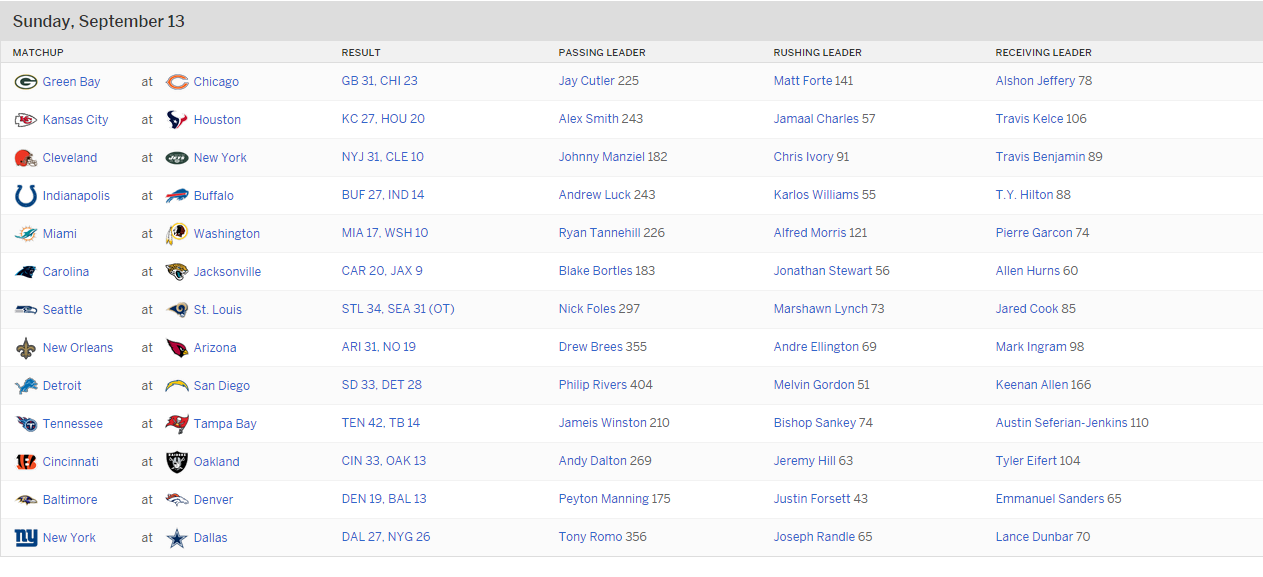View the DAL 27, NYG 26 game result
This screenshot has height=577, width=1263.
385,537
